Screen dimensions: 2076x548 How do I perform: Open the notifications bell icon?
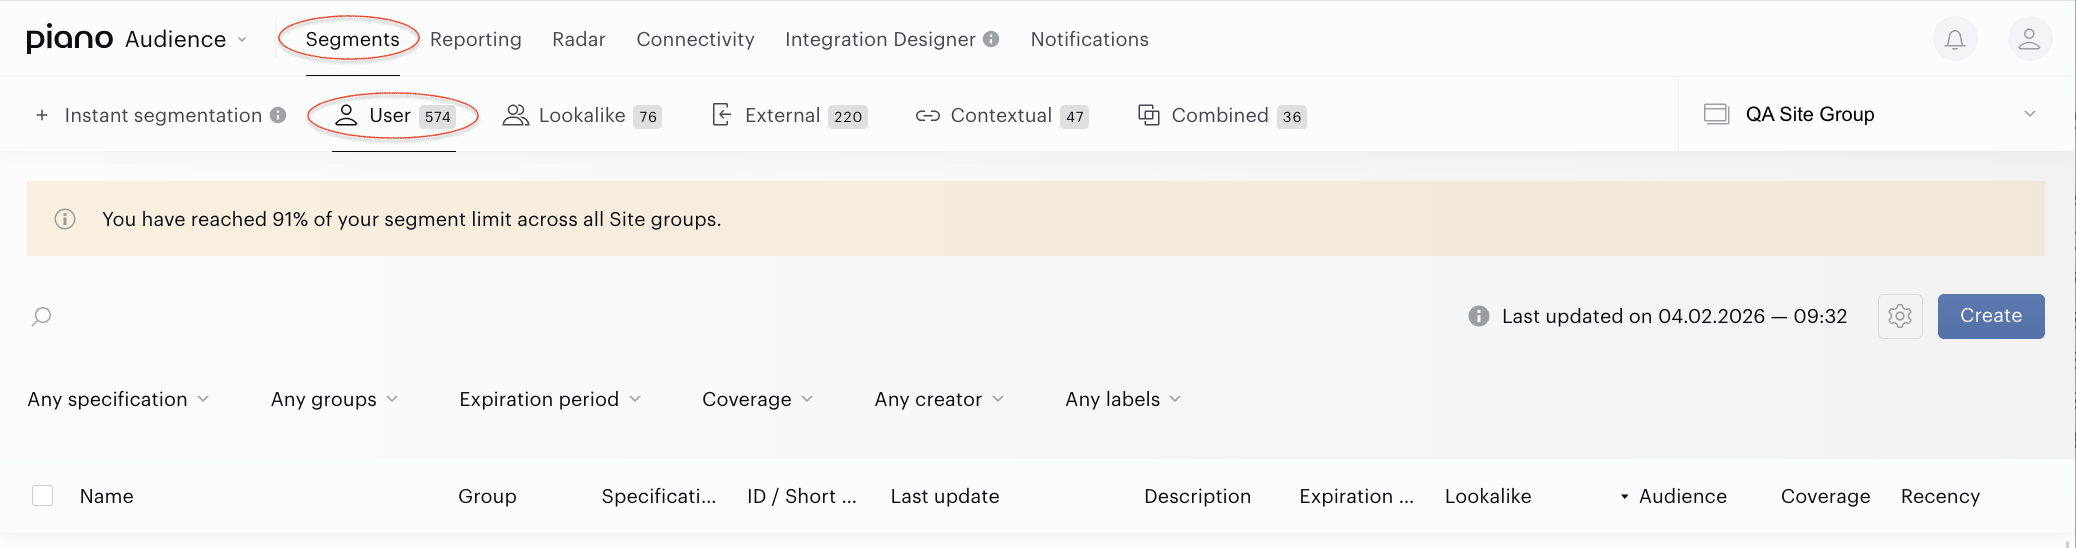pos(1955,39)
